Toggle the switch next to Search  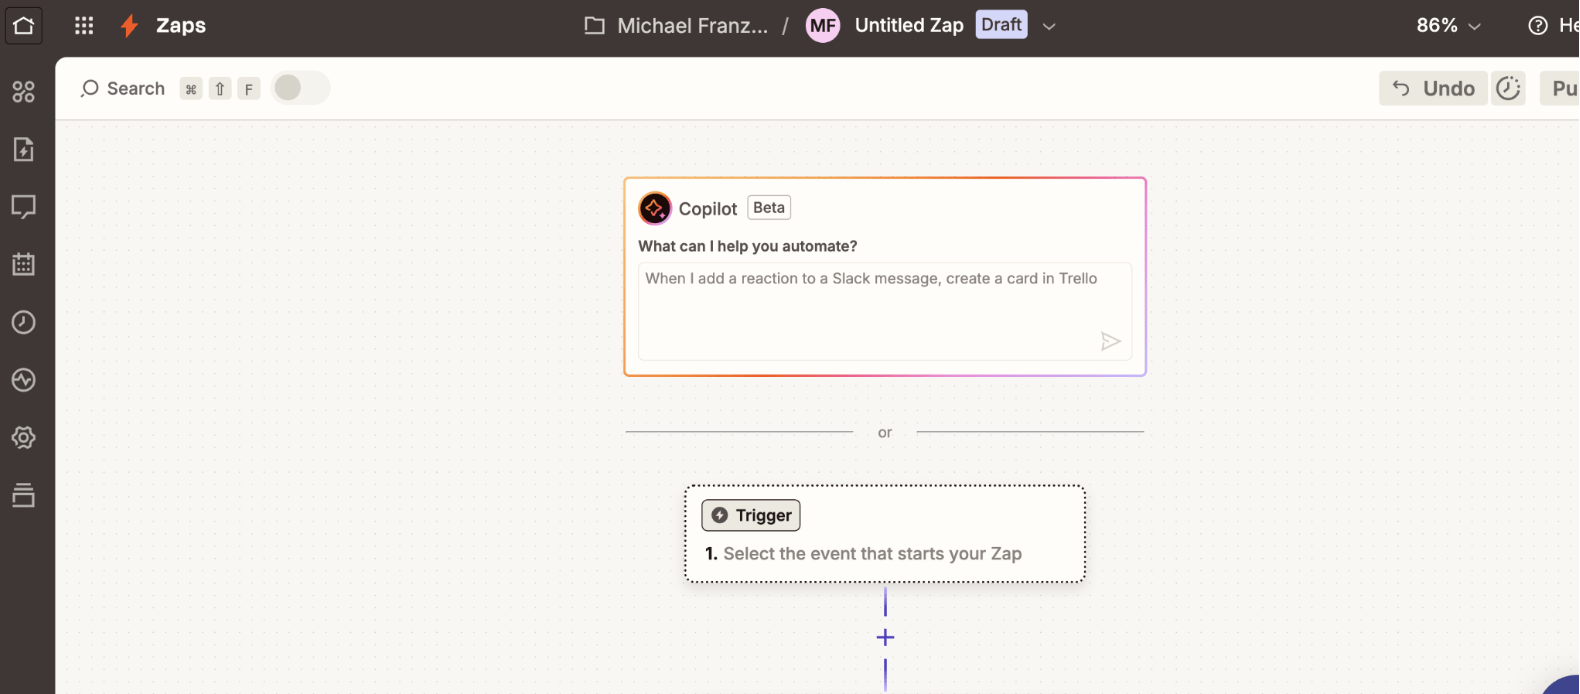pos(300,88)
